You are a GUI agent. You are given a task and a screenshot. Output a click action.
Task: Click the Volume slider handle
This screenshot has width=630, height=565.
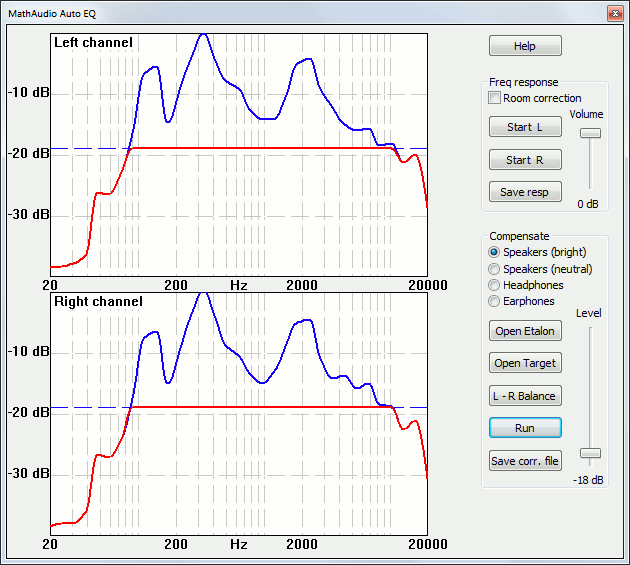tap(590, 133)
